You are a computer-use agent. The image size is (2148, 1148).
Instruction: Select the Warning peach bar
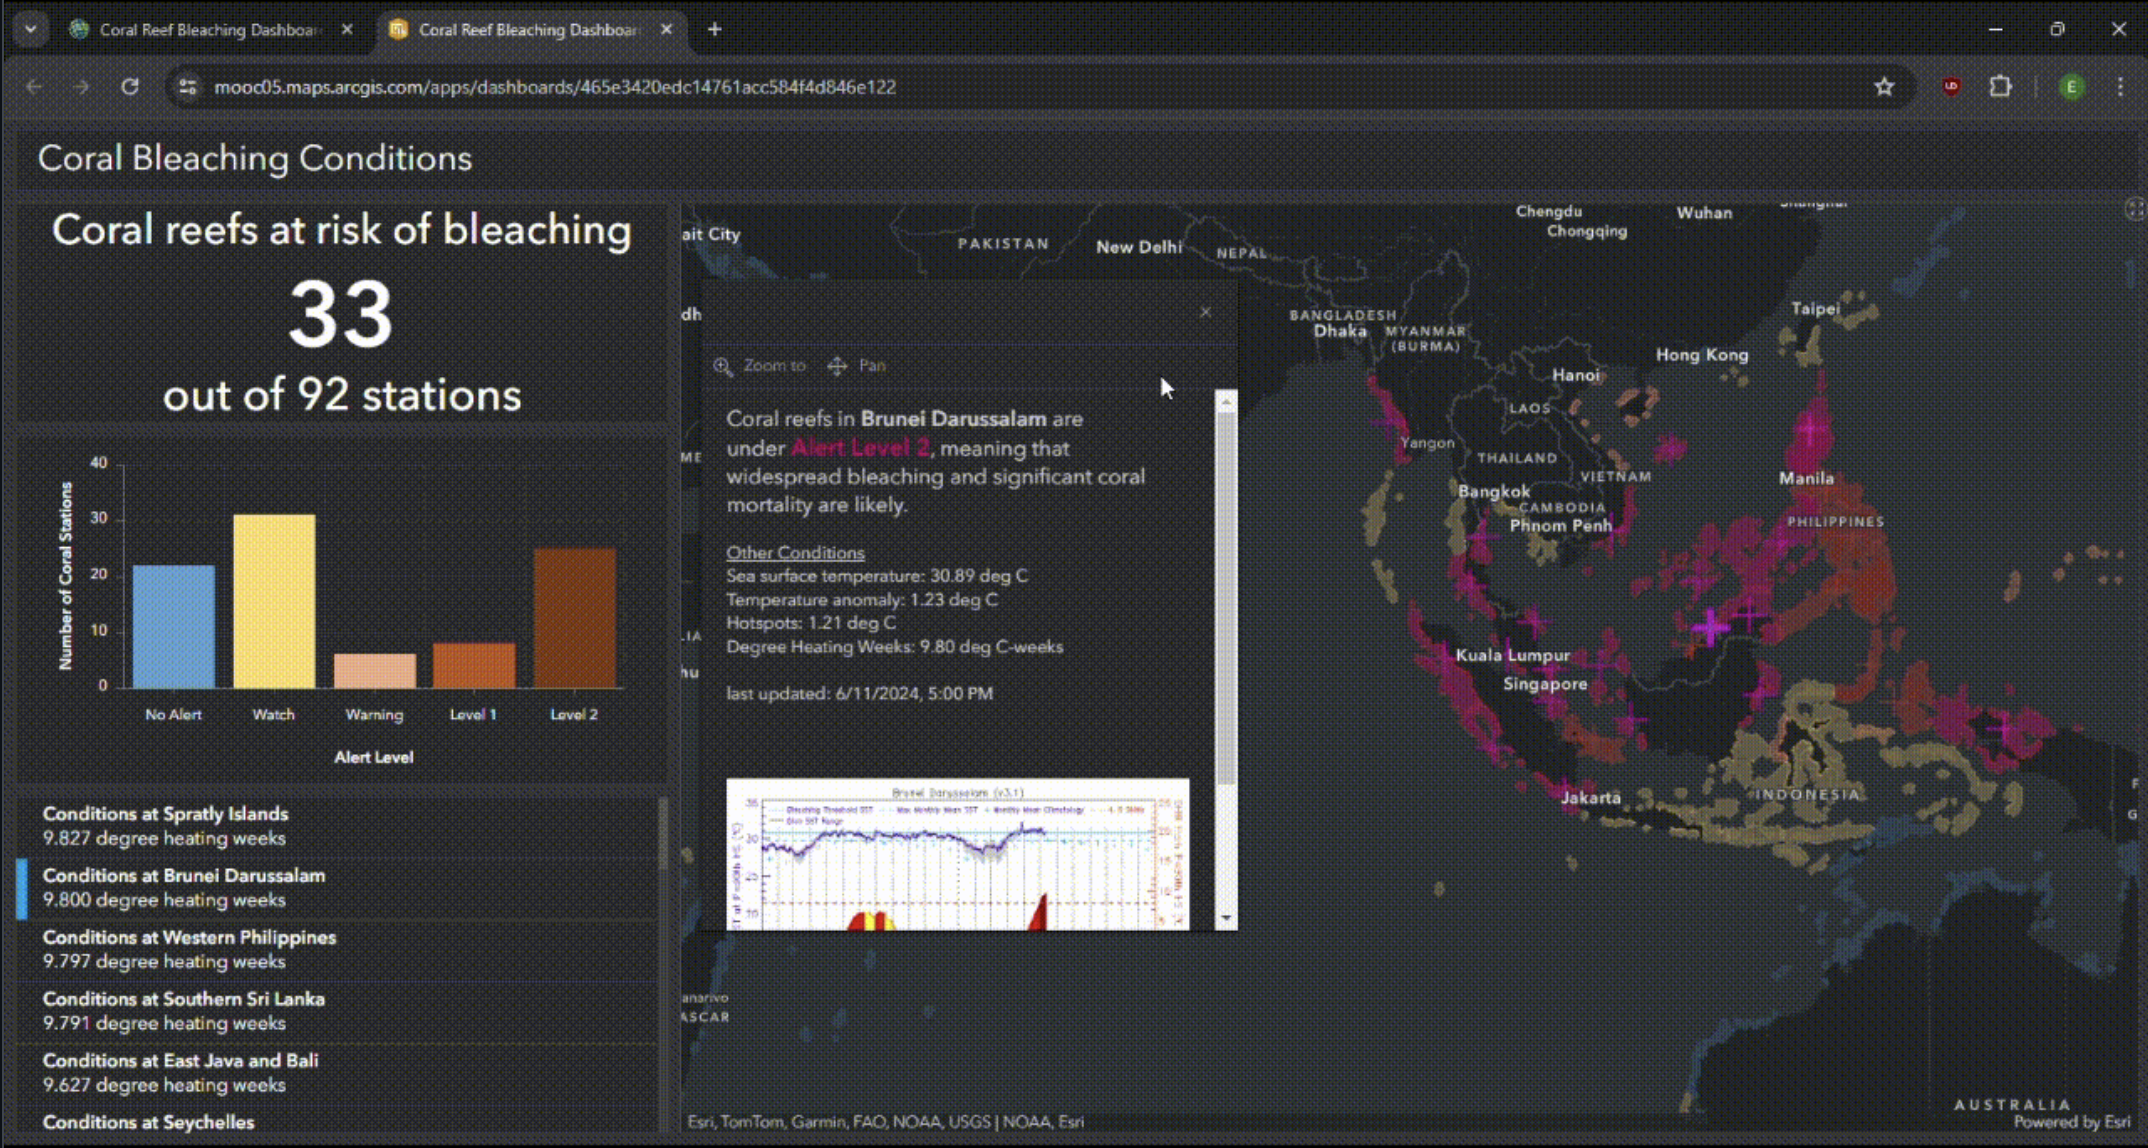tap(375, 670)
